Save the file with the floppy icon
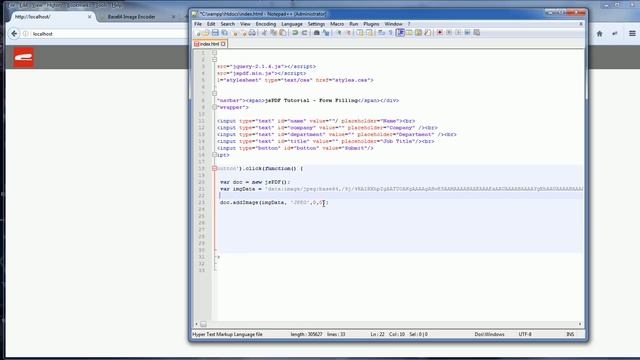This screenshot has height=360, width=640. [x=215, y=33]
